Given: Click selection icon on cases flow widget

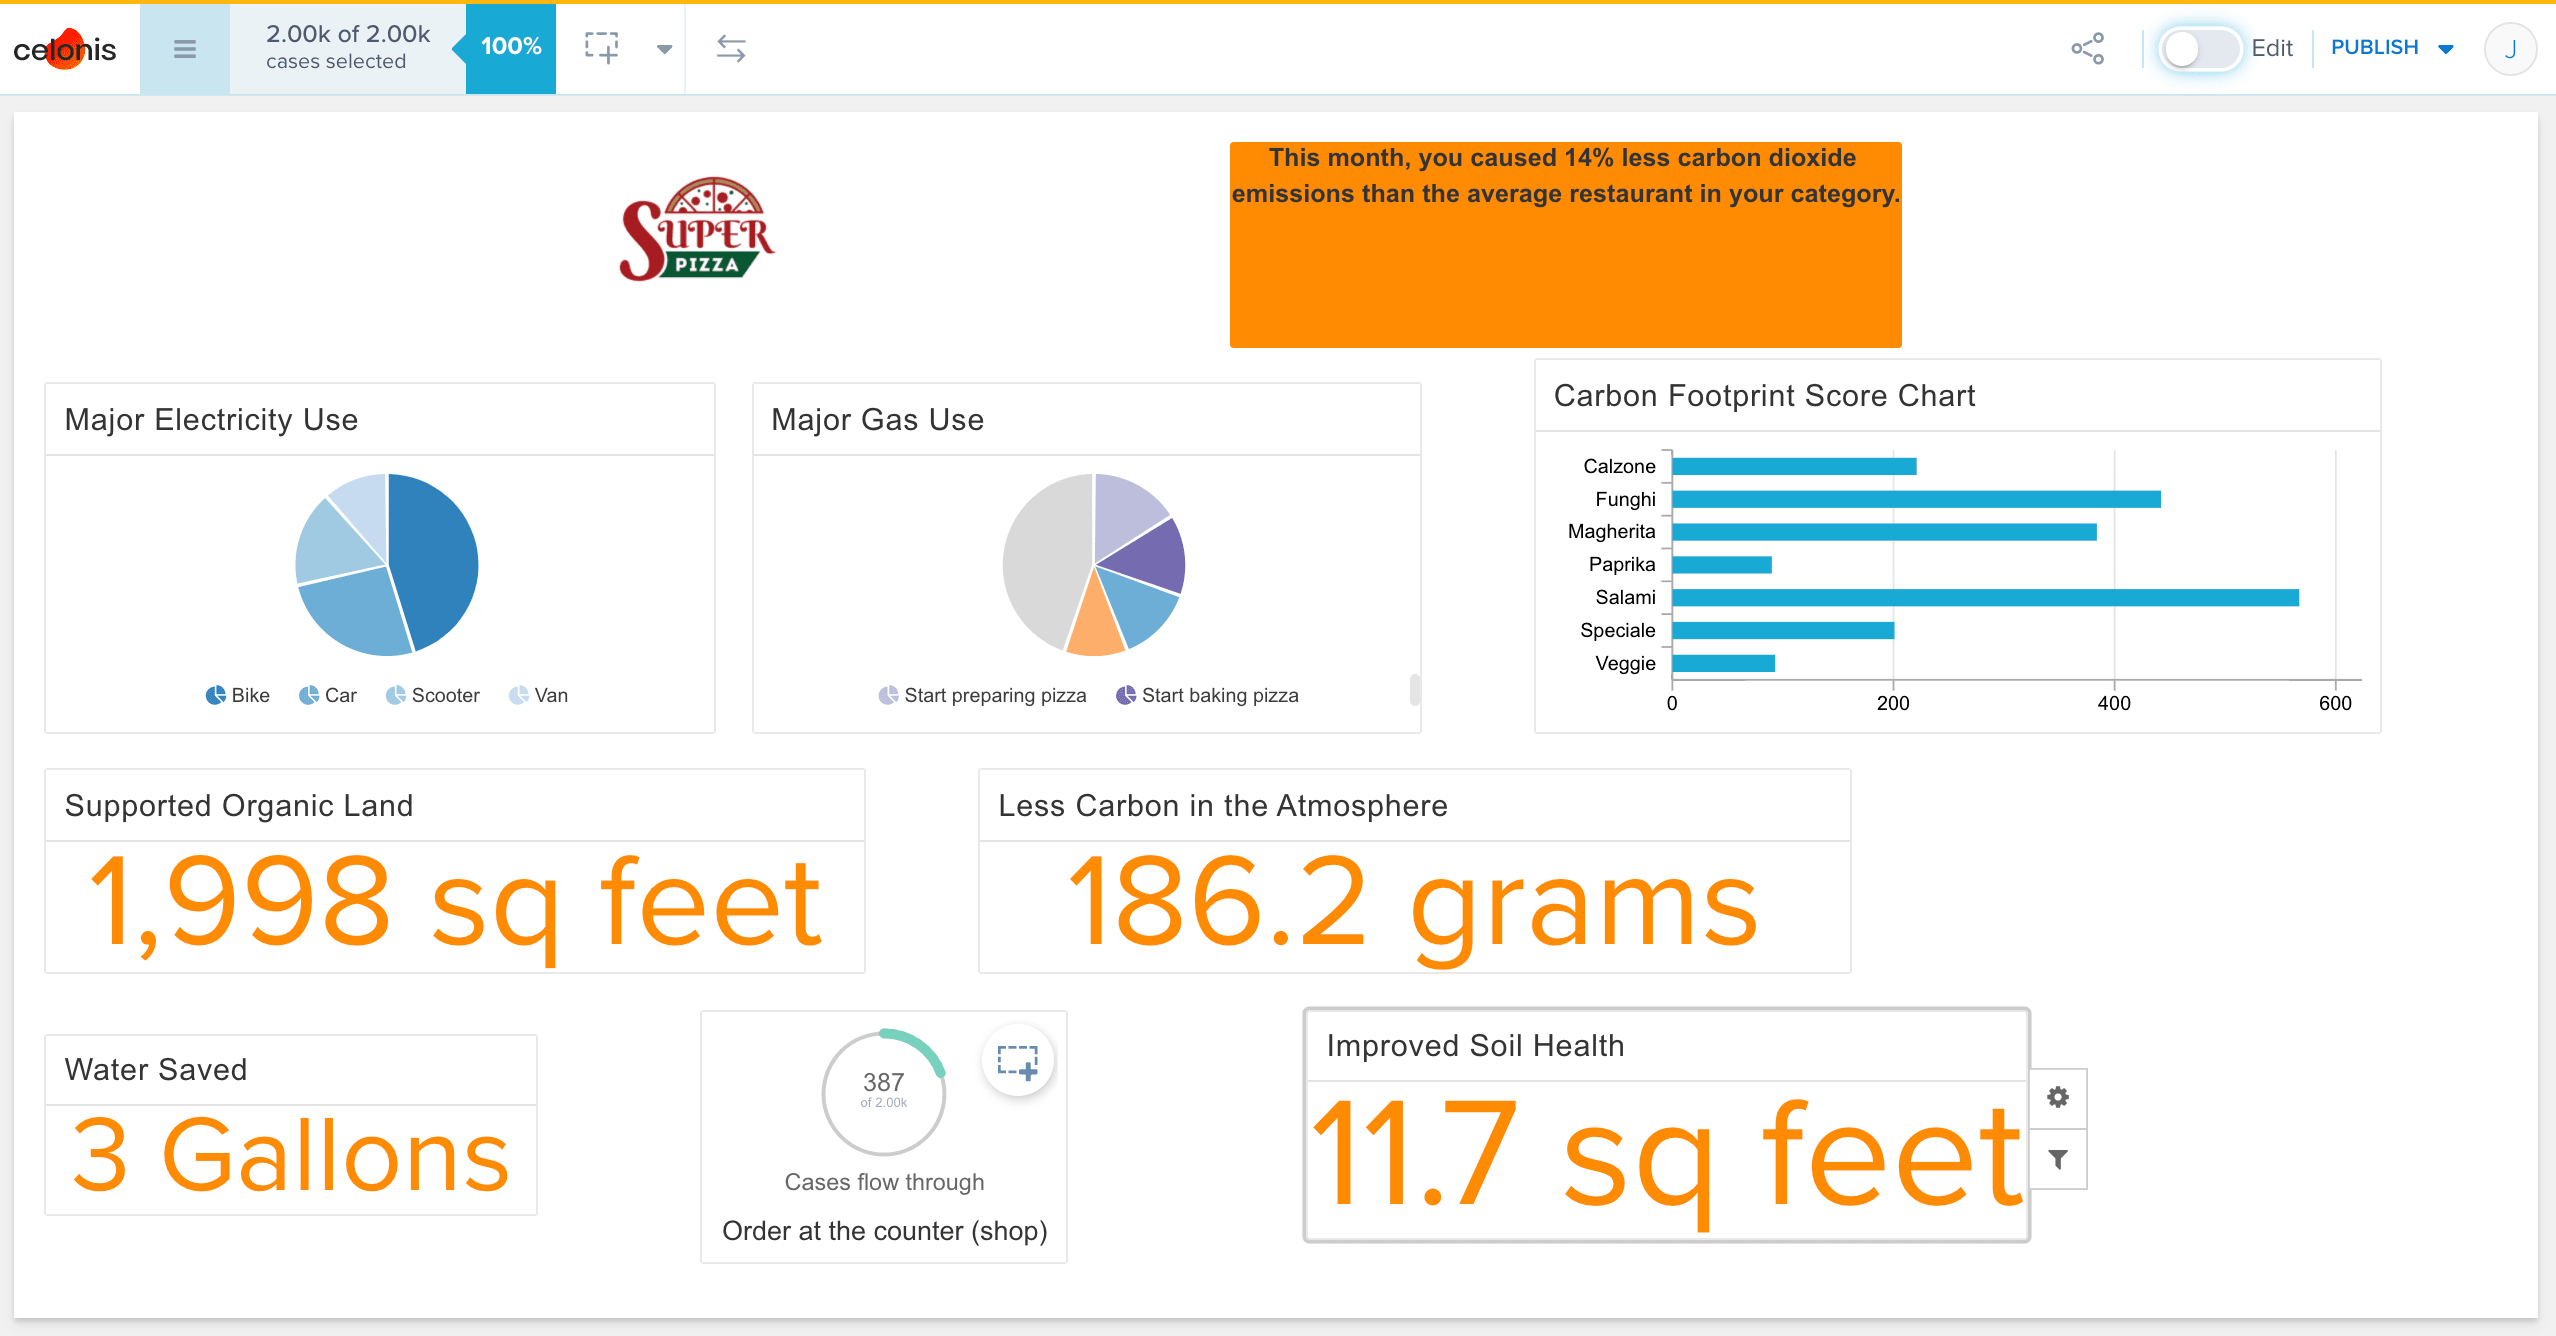Looking at the screenshot, I should click(x=1018, y=1060).
